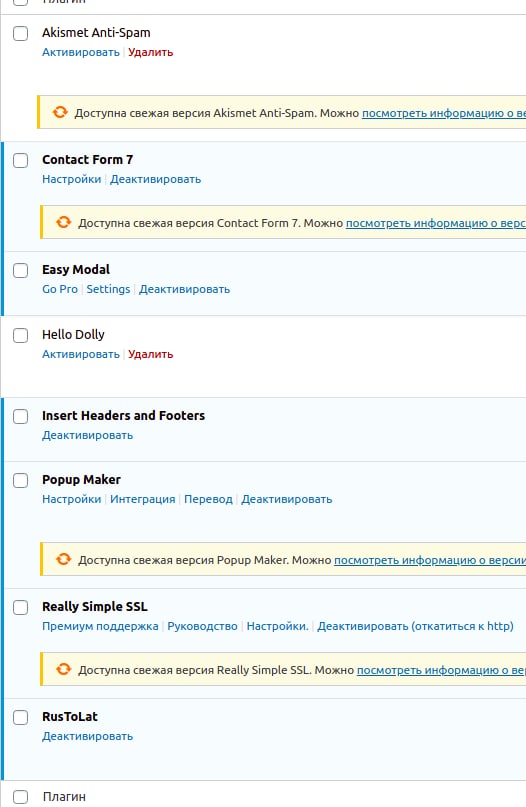
Task: Click update icon in Contact Form 7 notice
Action: point(64,222)
